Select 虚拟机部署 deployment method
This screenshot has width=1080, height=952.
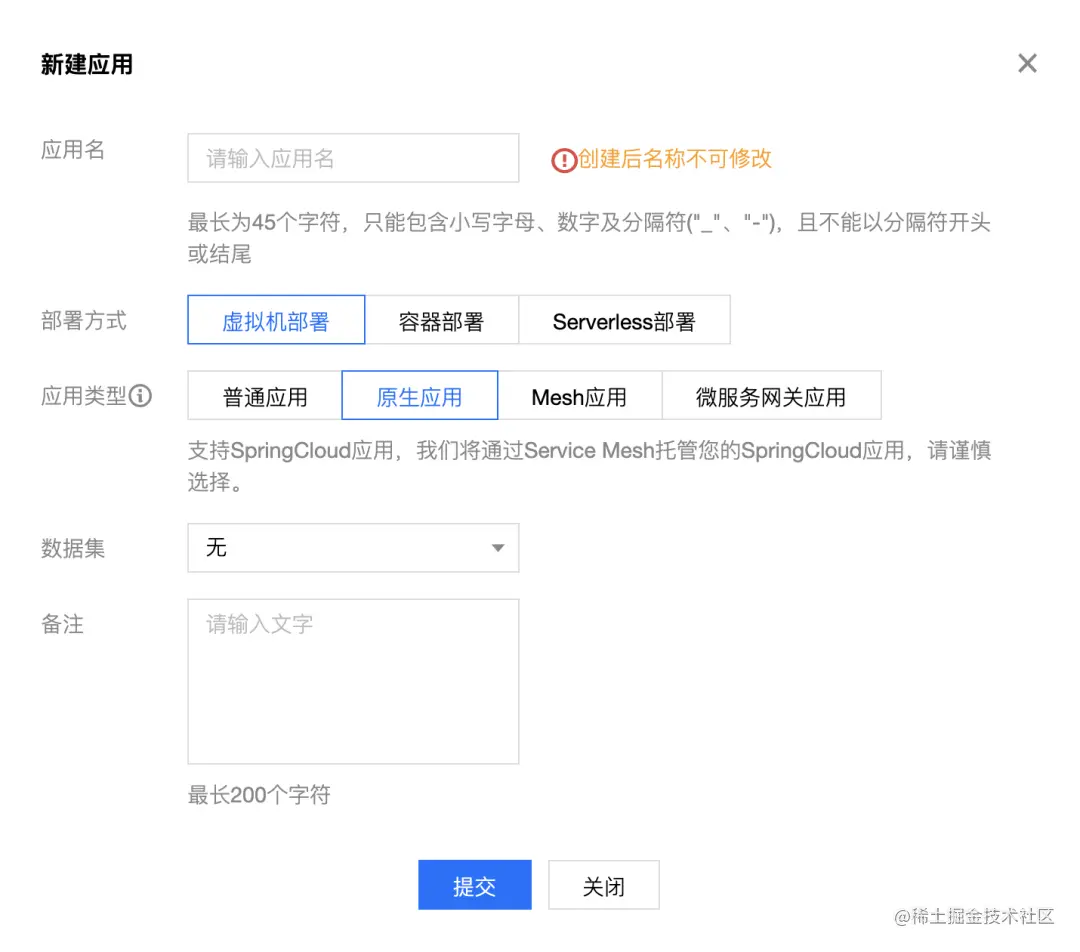tap(276, 319)
